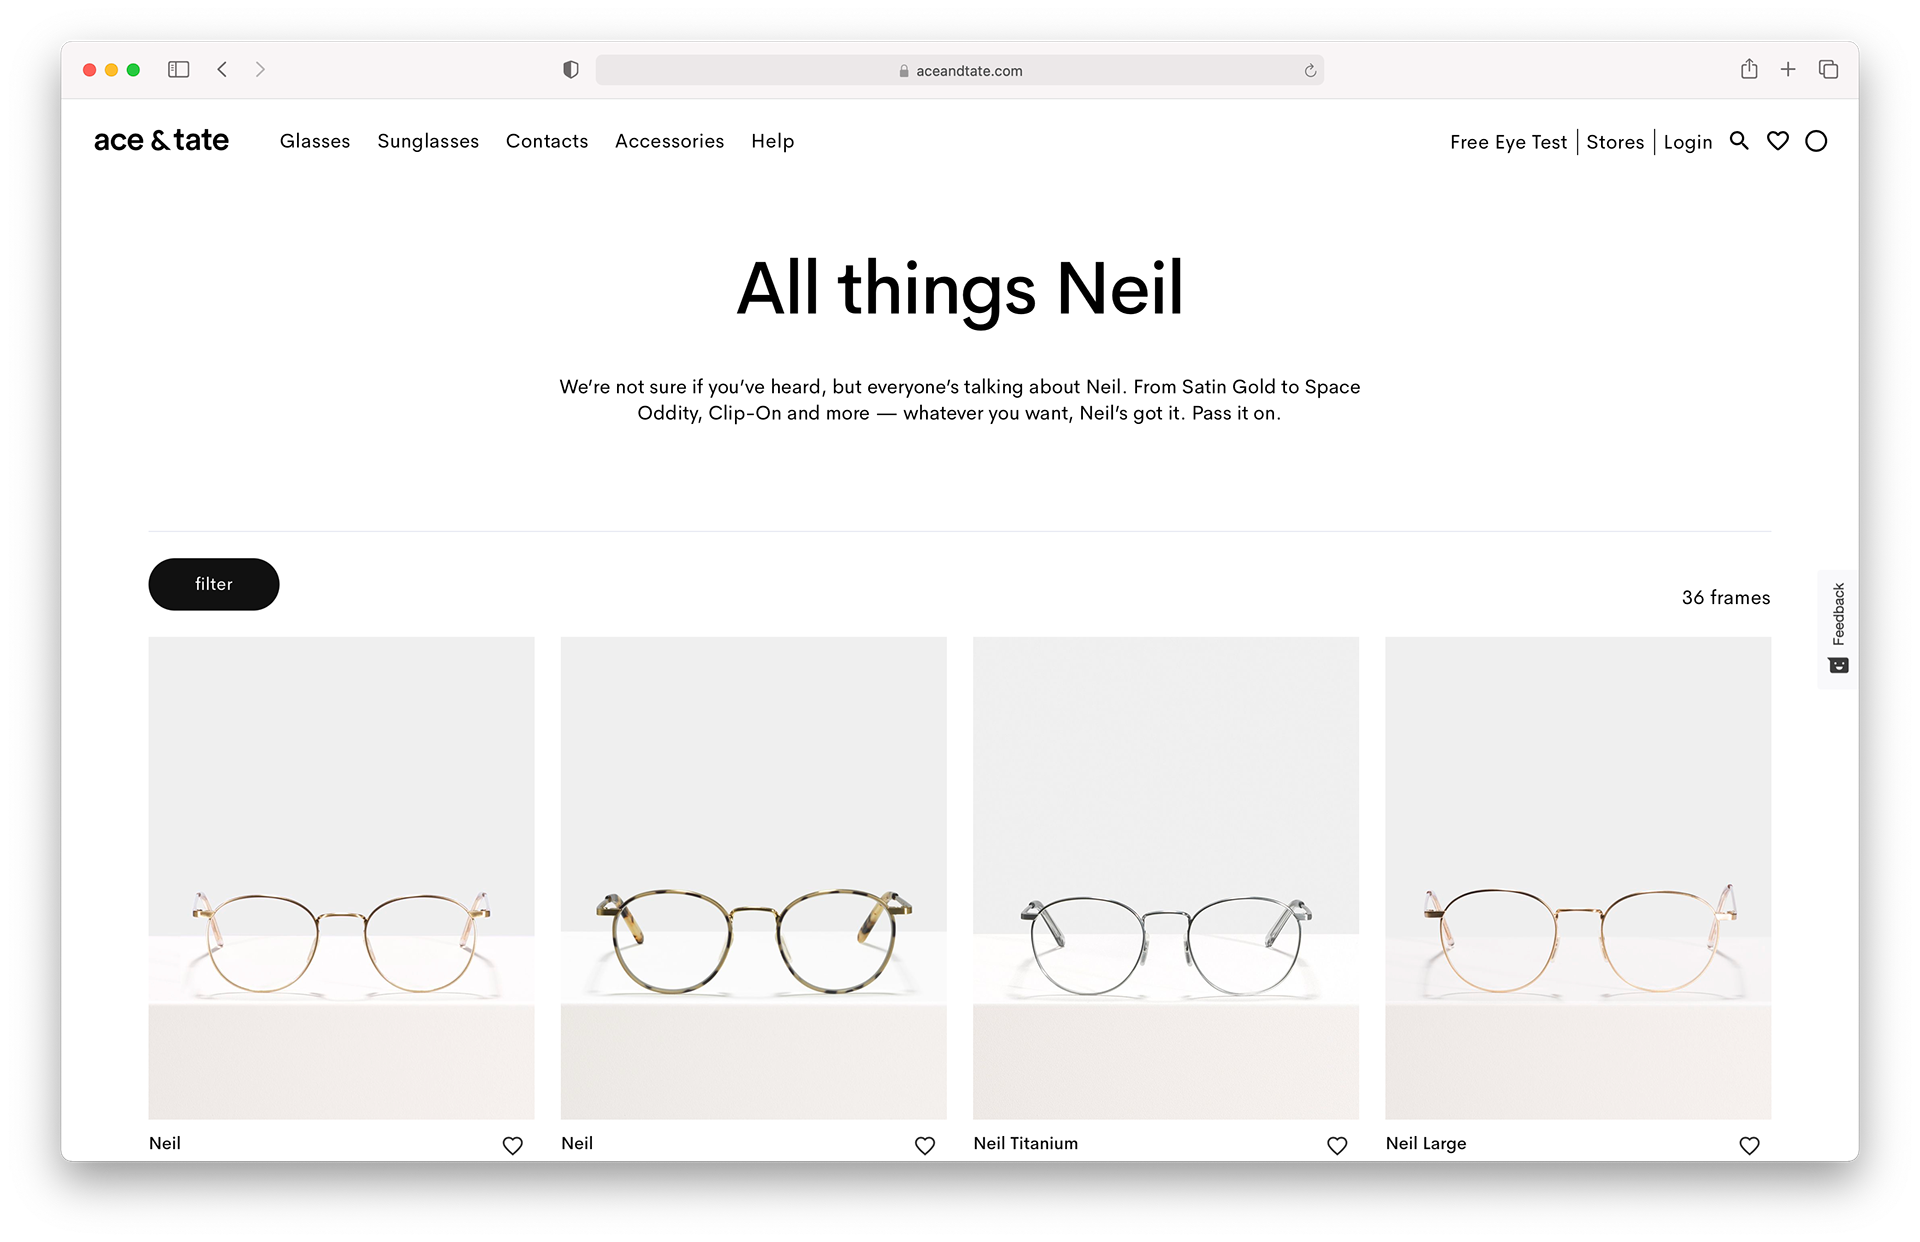1920x1242 pixels.
Task: Click the privacy shield icon
Action: pos(570,70)
